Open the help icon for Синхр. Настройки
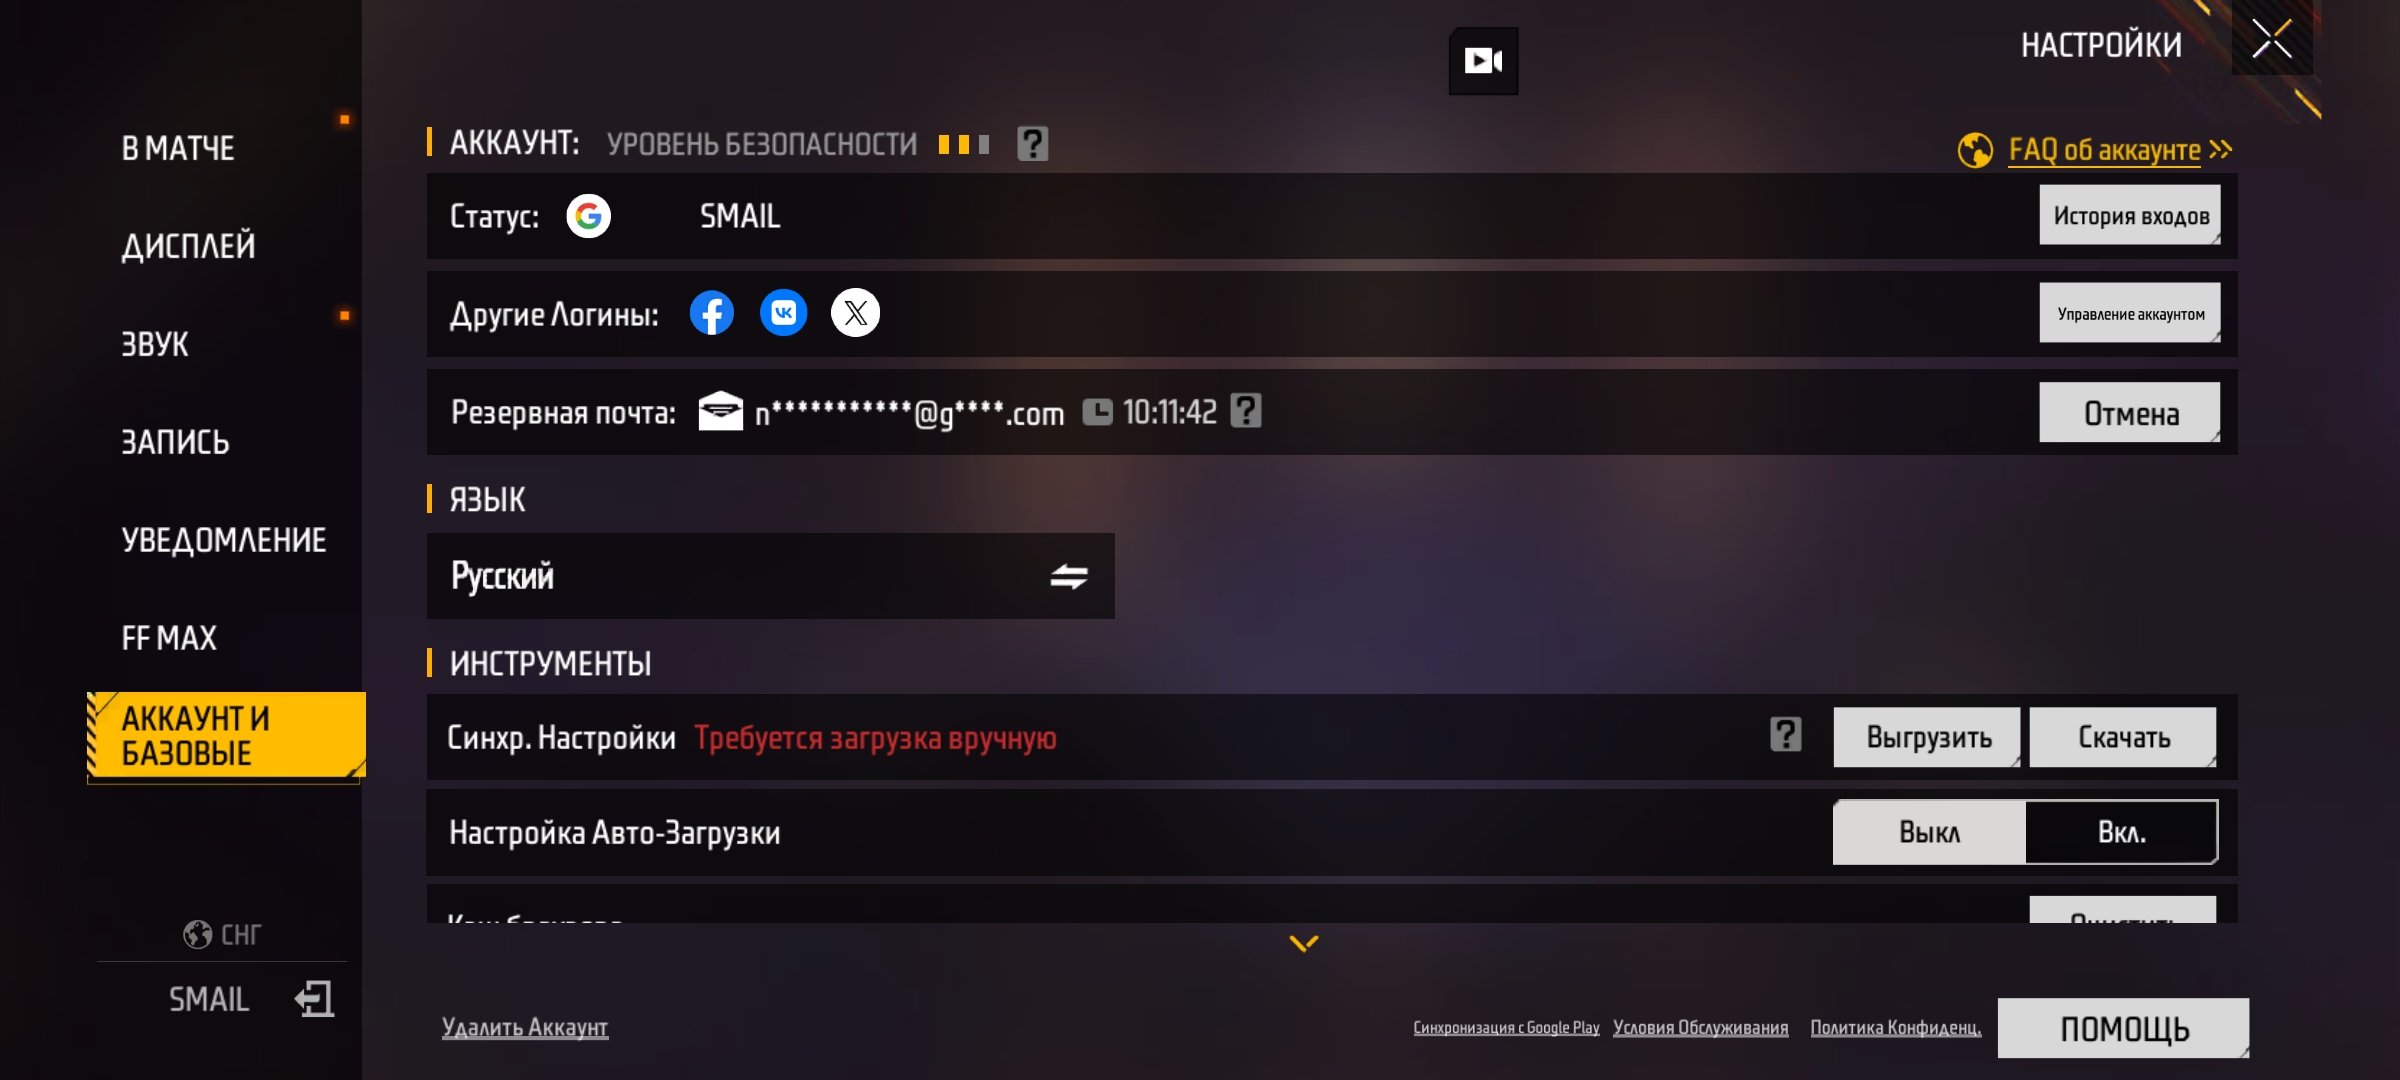This screenshot has height=1080, width=2400. (x=1785, y=735)
